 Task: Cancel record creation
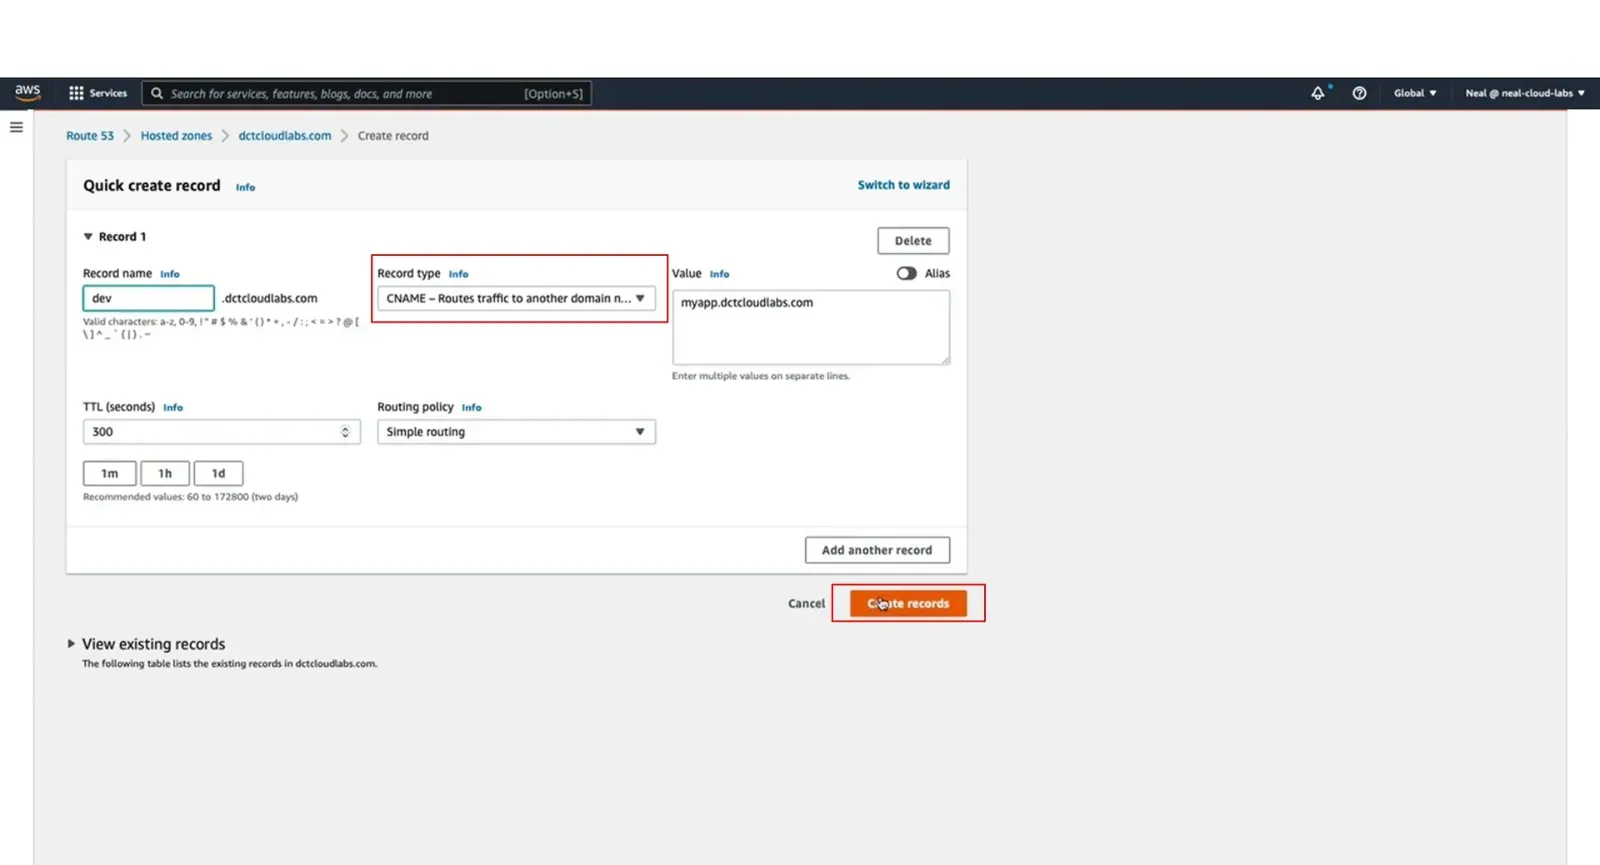click(x=806, y=604)
